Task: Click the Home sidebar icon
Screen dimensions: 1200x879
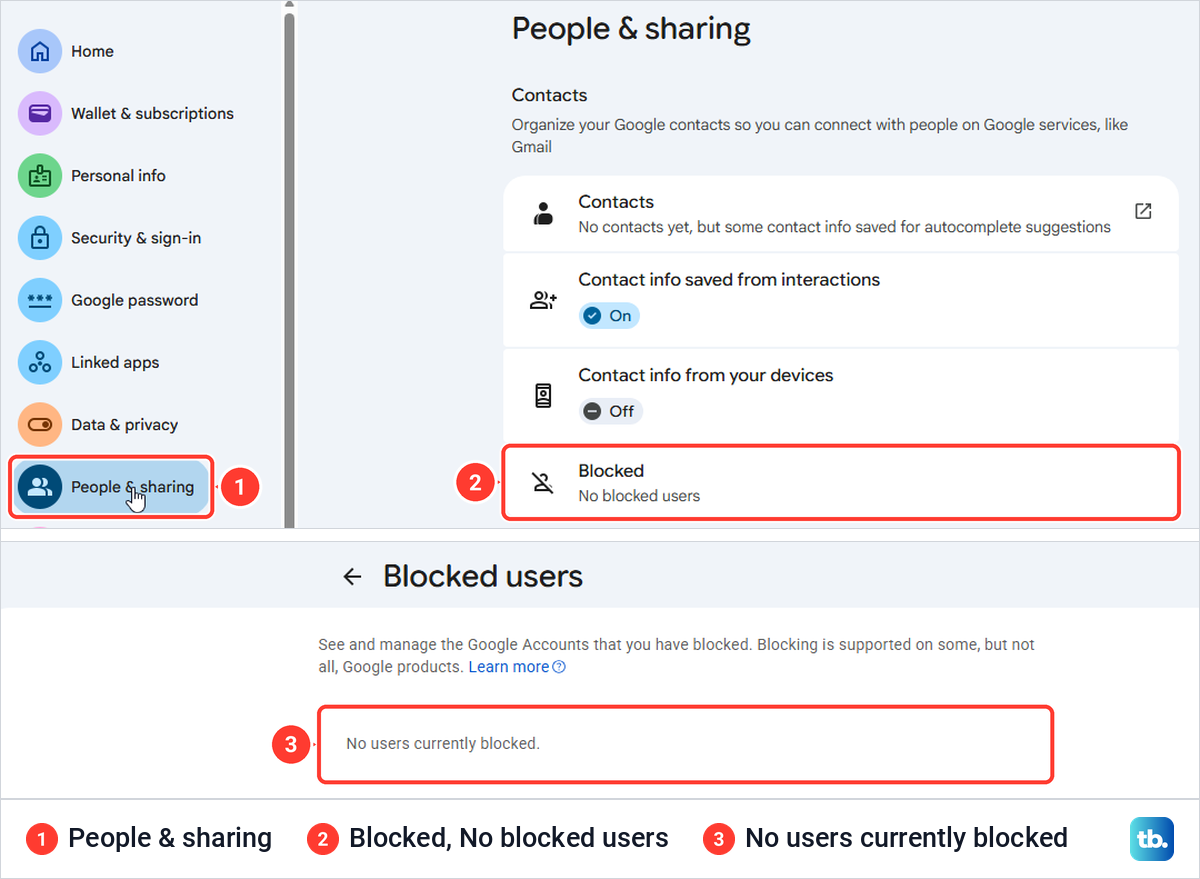Action: pyautogui.click(x=40, y=51)
